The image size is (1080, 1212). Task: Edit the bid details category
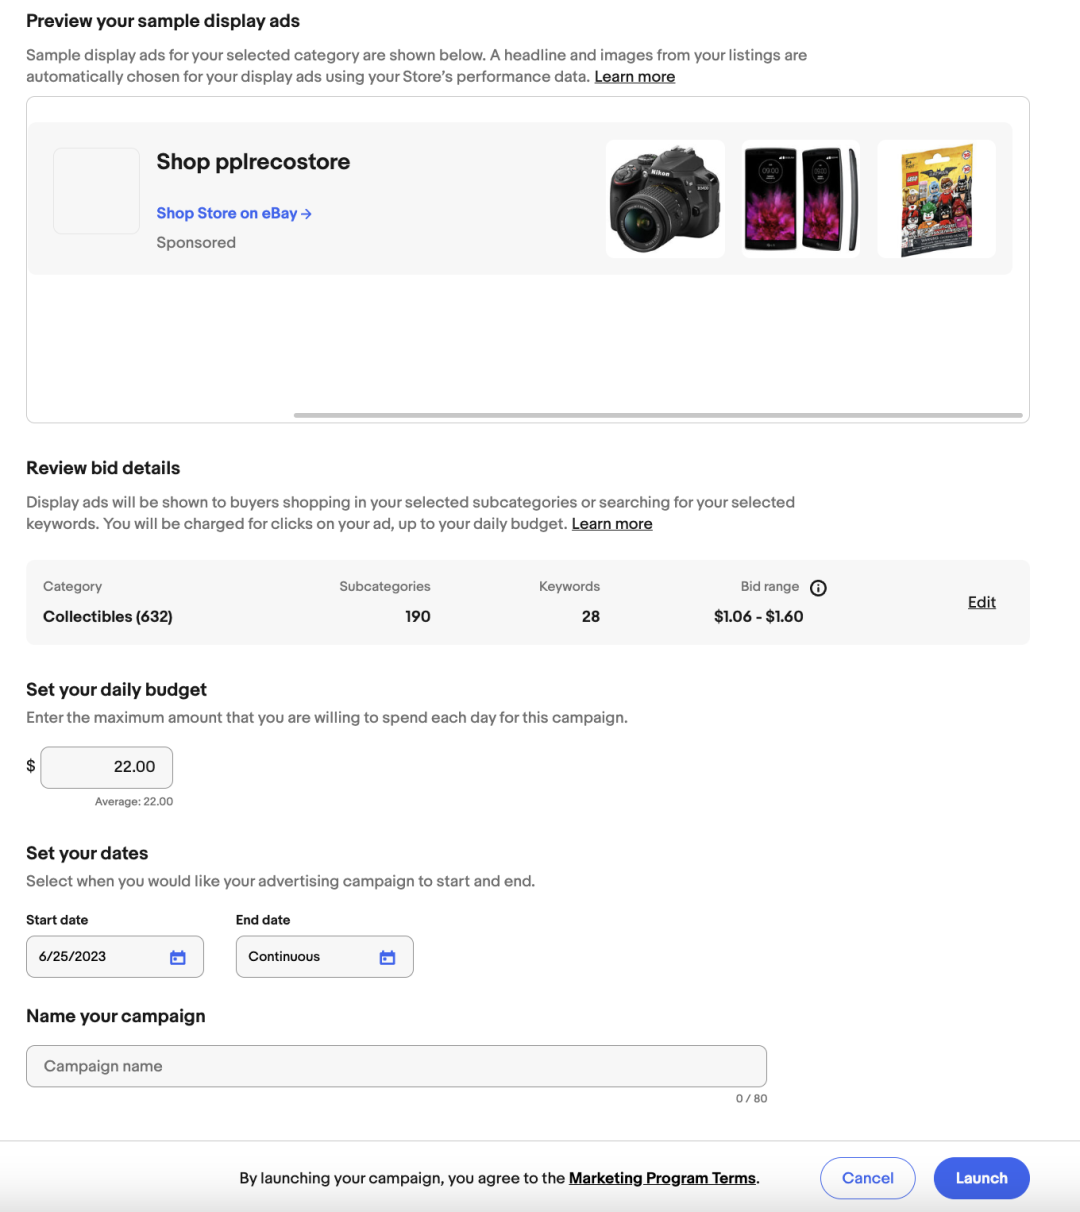pos(981,602)
